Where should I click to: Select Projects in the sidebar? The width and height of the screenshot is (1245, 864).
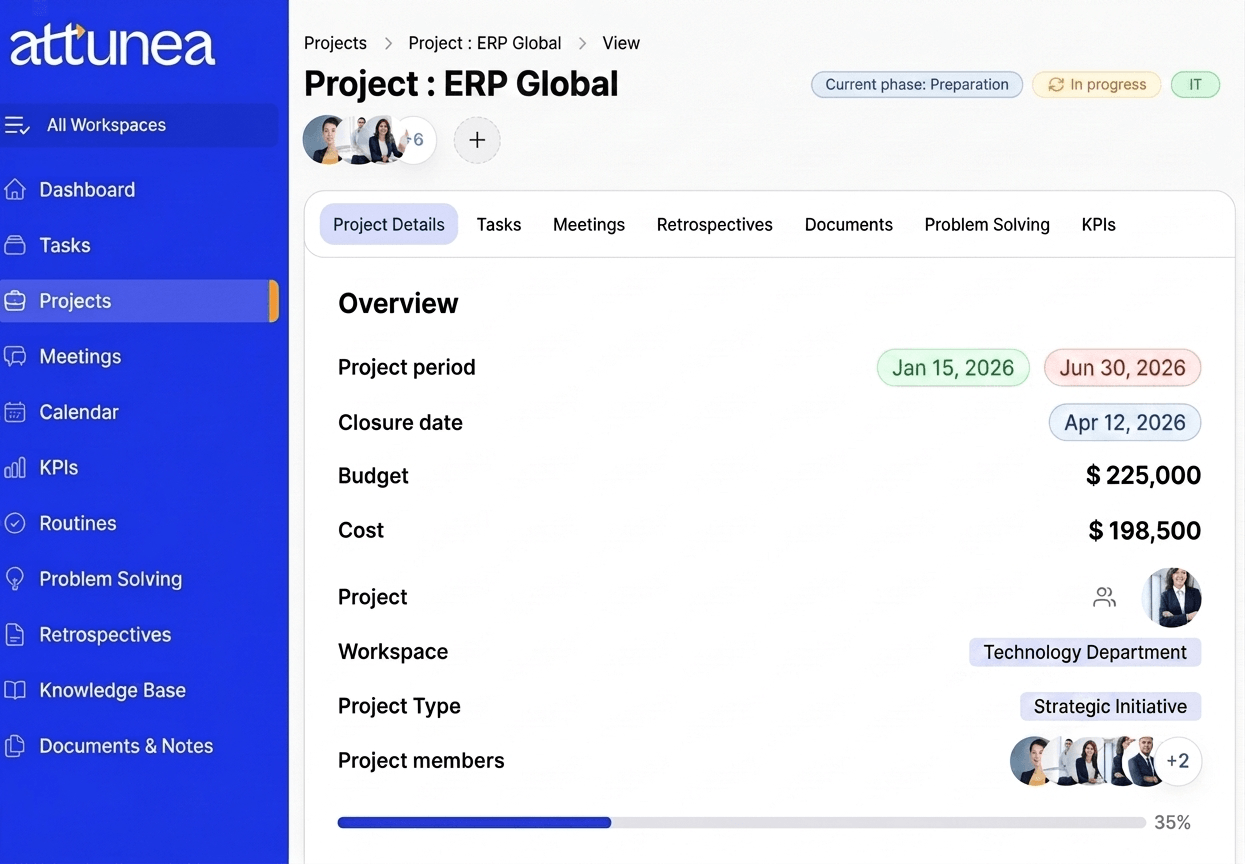[x=139, y=301]
